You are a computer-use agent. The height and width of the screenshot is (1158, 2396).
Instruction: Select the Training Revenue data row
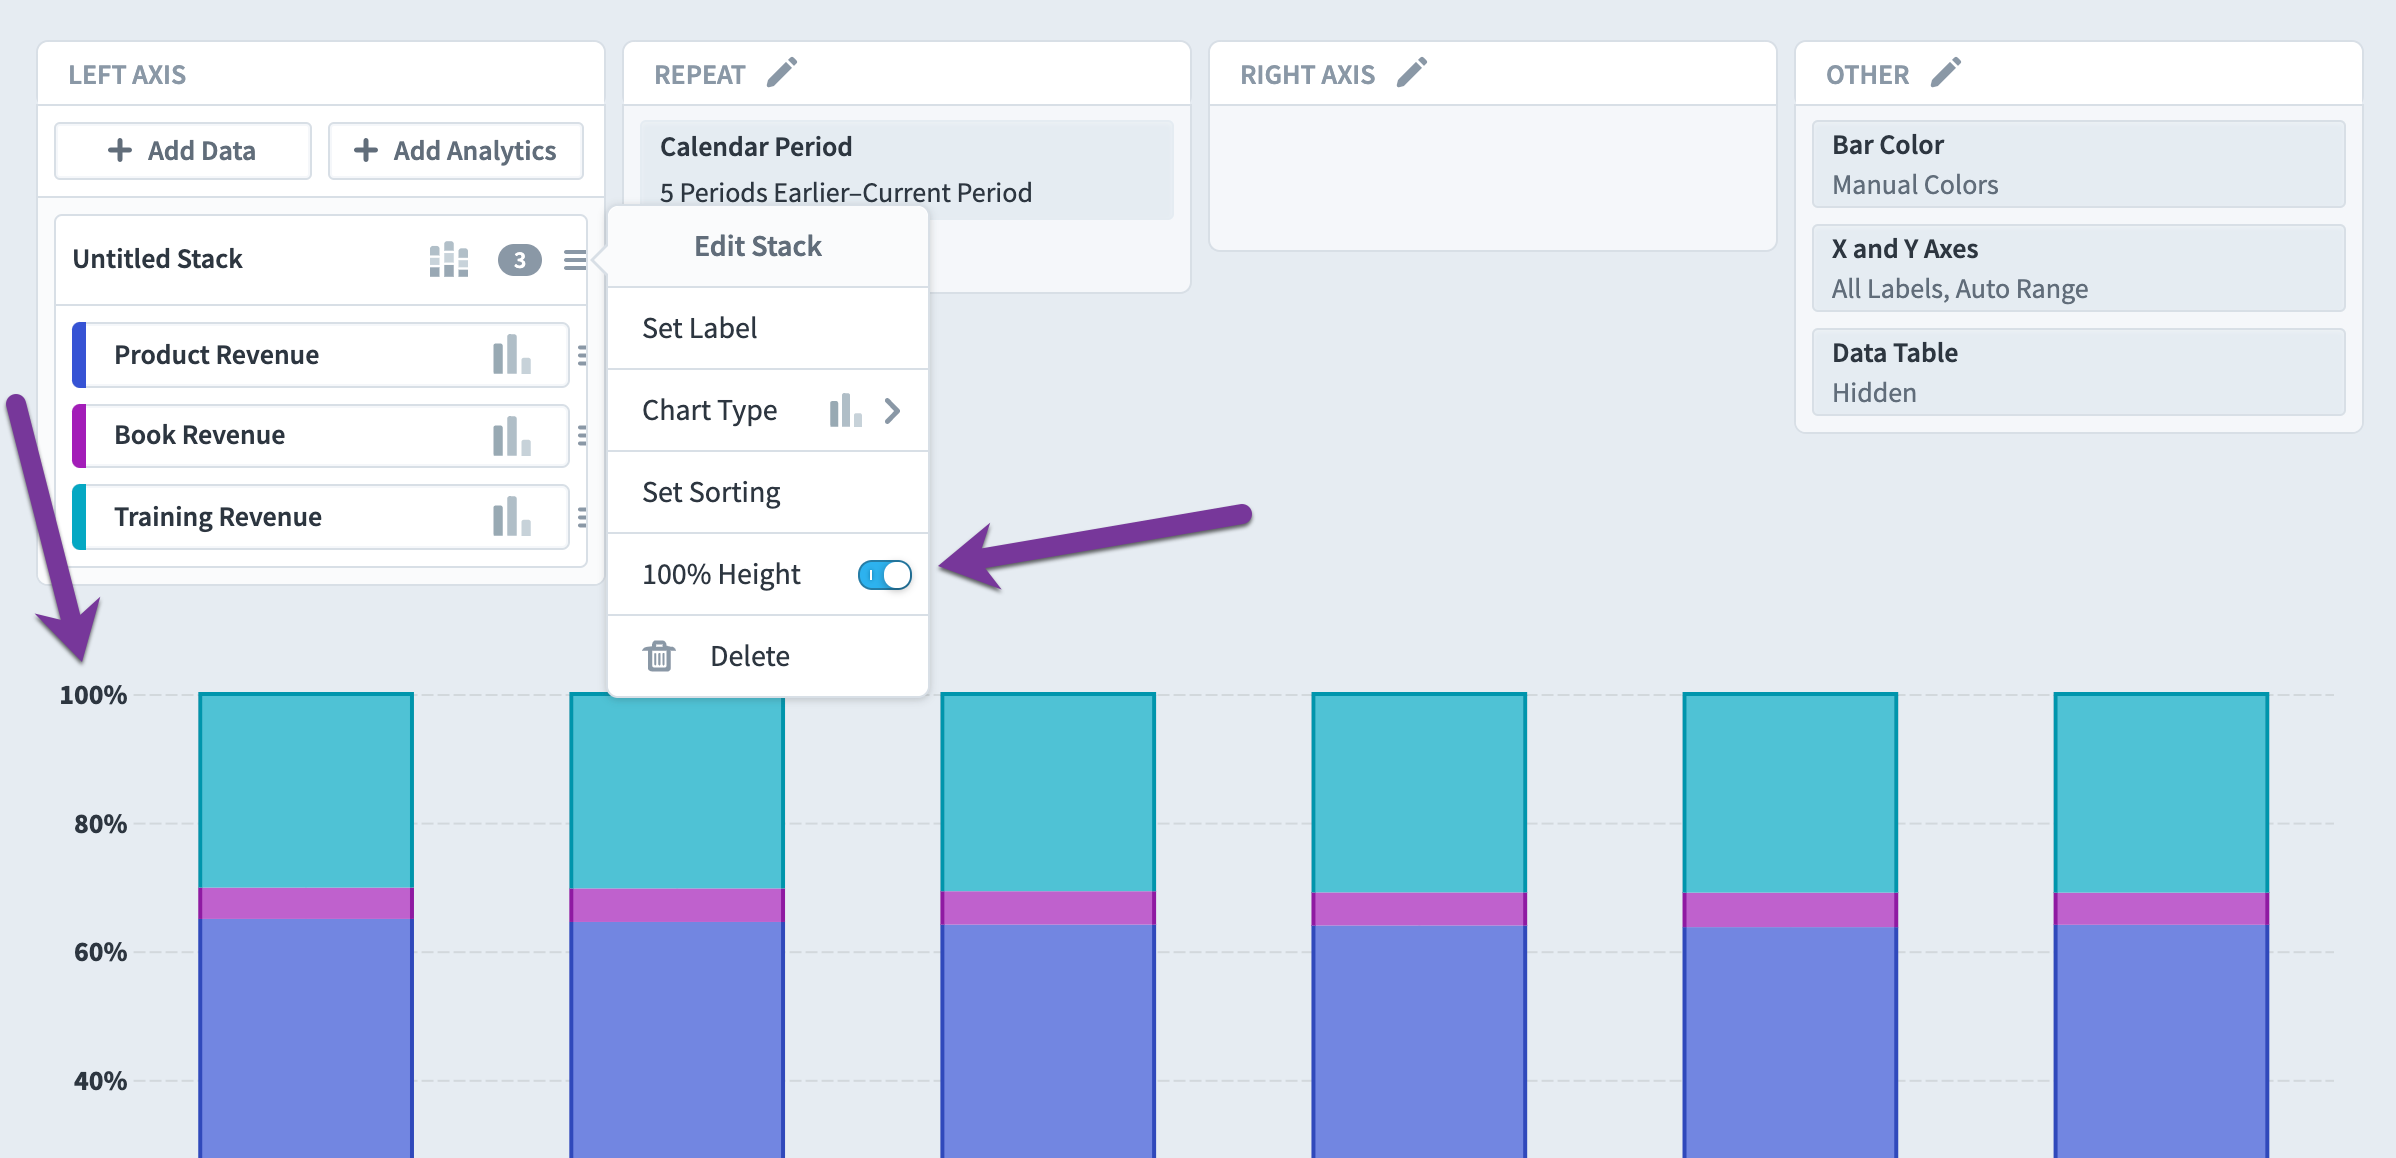321,517
